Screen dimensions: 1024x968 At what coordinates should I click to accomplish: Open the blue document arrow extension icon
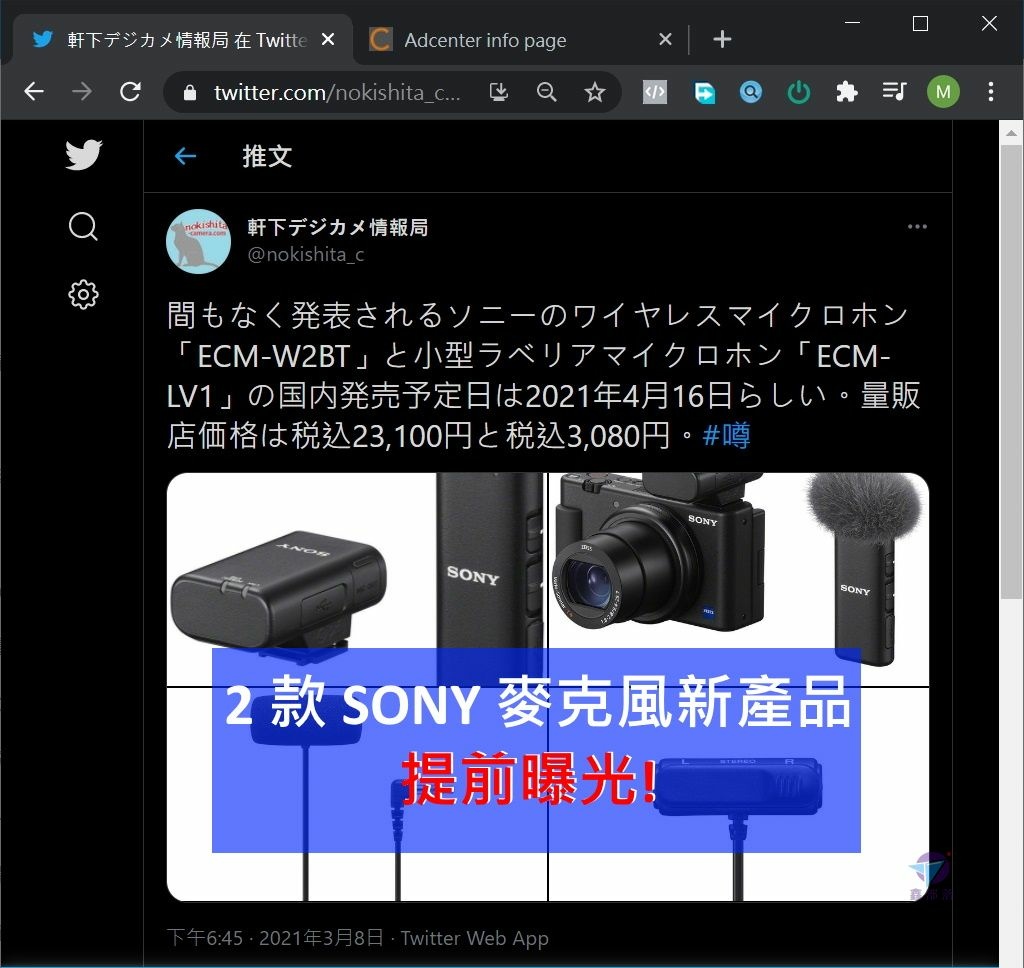click(704, 93)
